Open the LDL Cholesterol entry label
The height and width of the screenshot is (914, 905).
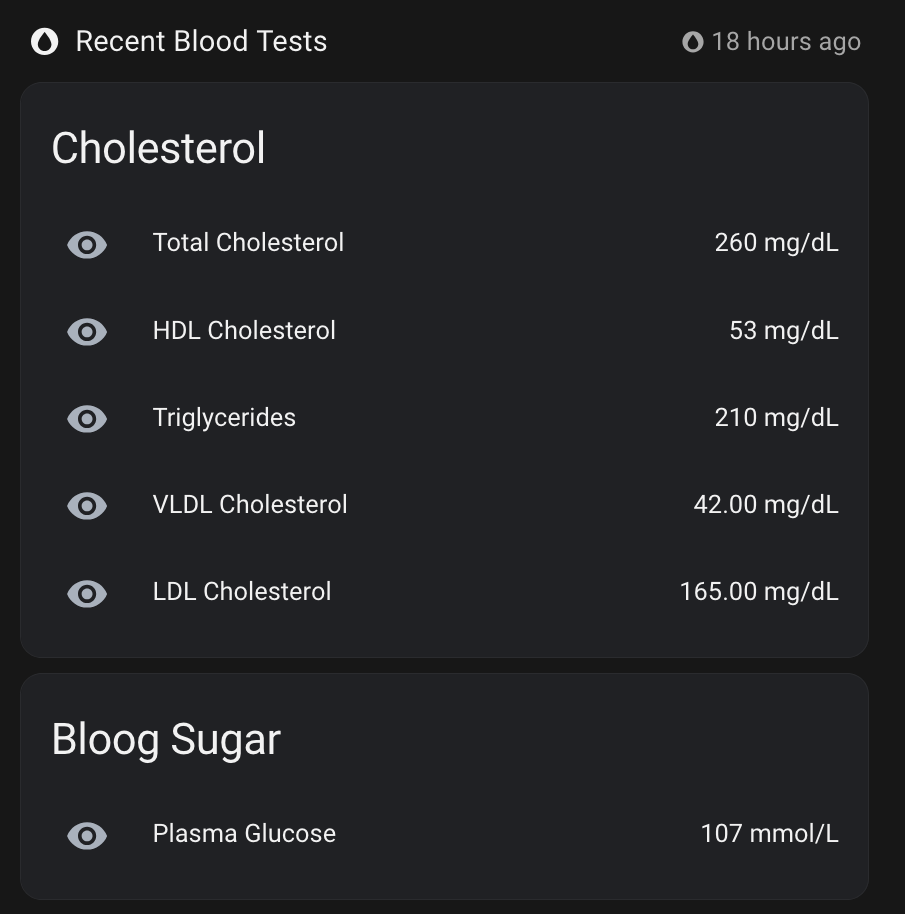242,592
